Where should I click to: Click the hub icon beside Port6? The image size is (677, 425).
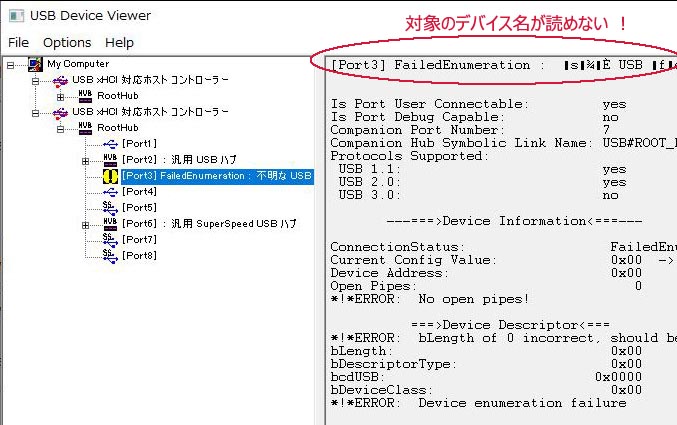tap(110, 223)
